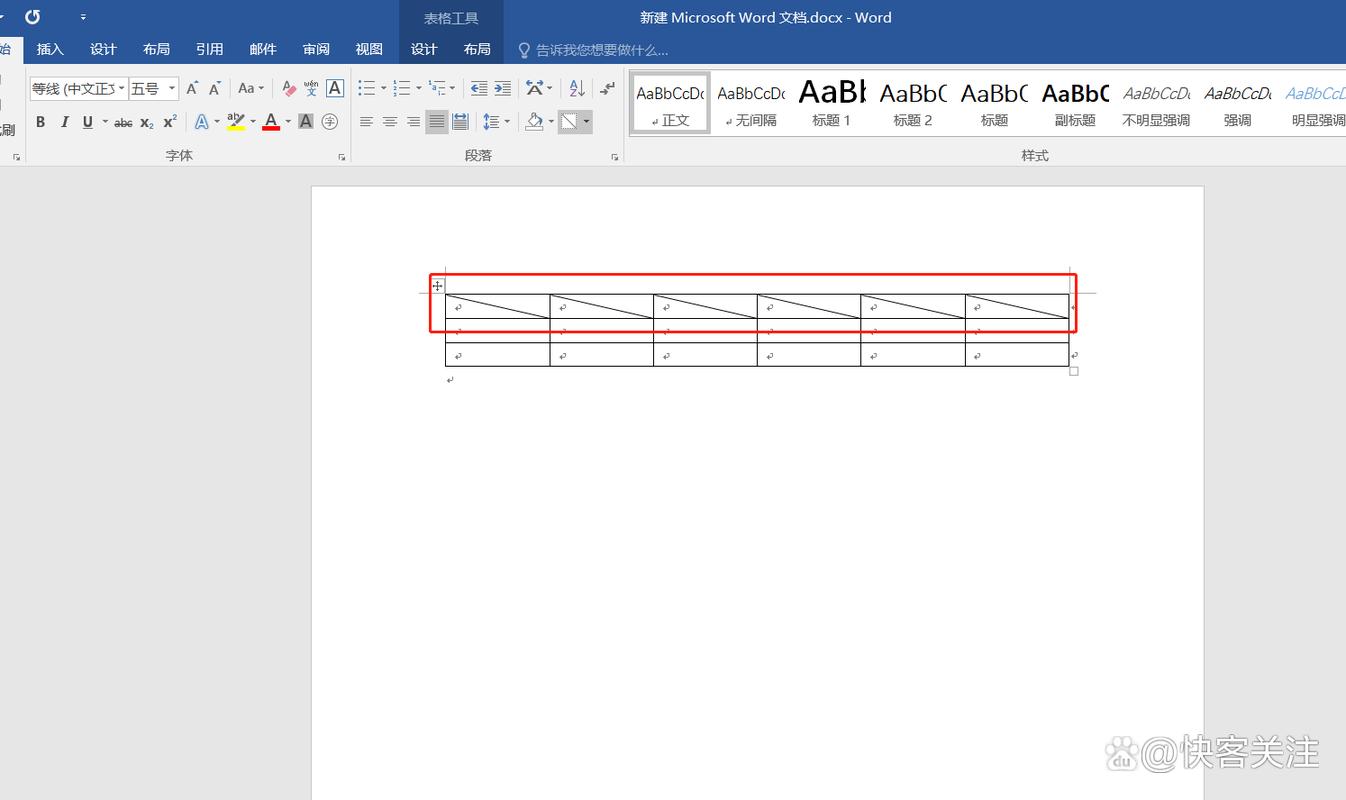Screen dimensions: 1346x800
Task: Click the decrease font size icon
Action: point(215,88)
